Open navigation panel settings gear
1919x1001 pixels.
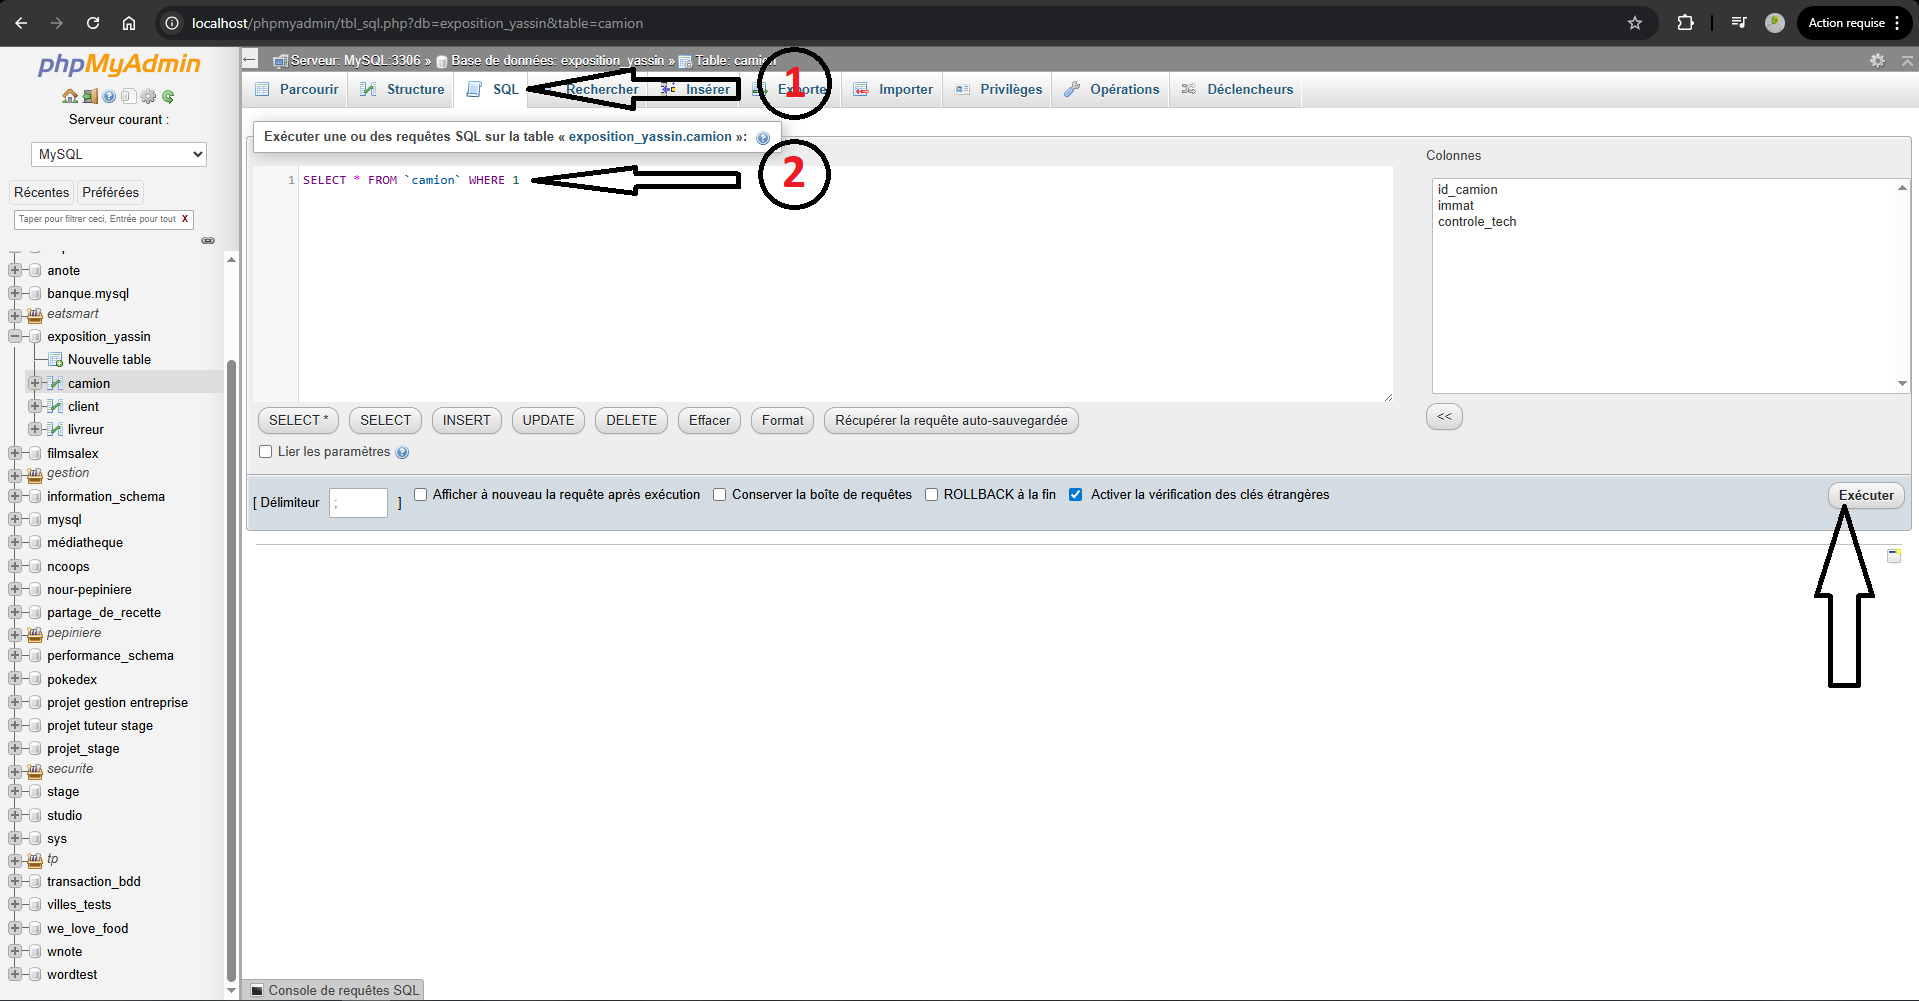click(x=148, y=97)
